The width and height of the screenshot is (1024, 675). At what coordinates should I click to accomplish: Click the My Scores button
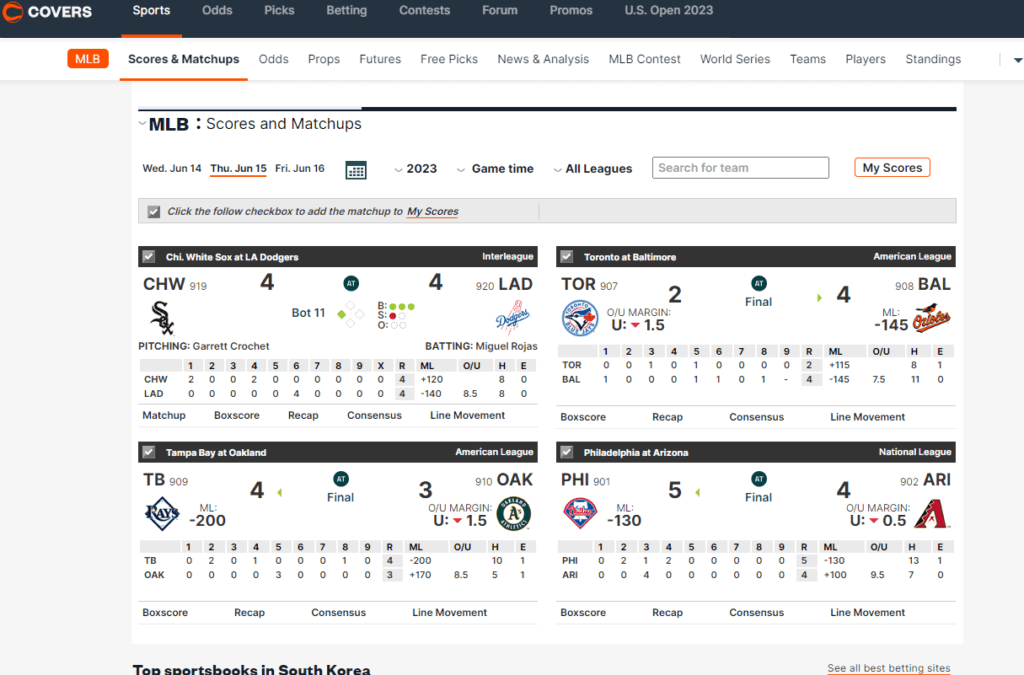[892, 168]
